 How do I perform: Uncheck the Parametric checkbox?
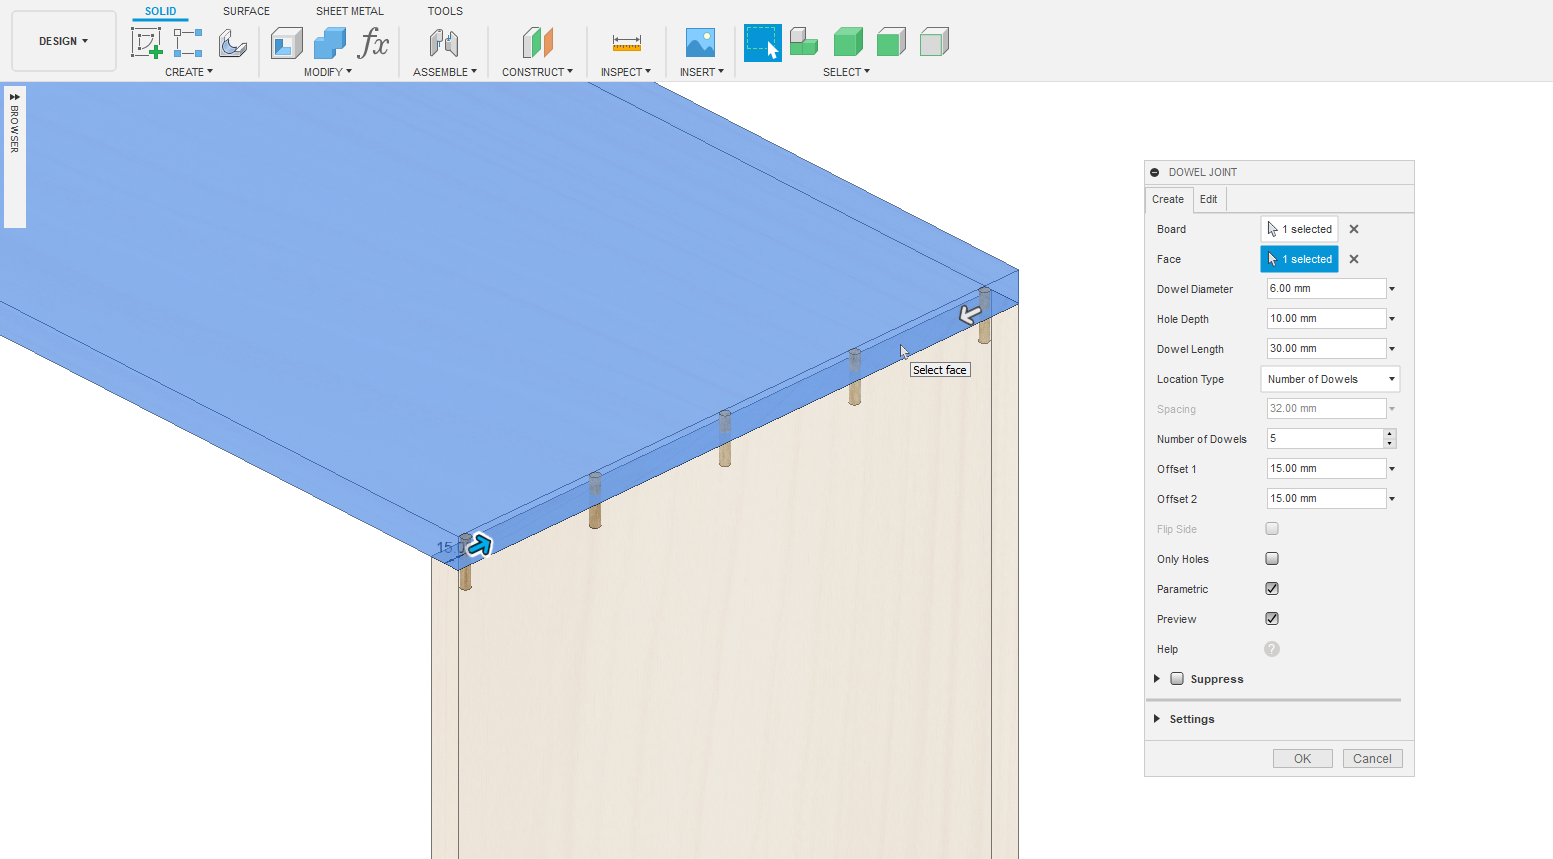coord(1272,589)
